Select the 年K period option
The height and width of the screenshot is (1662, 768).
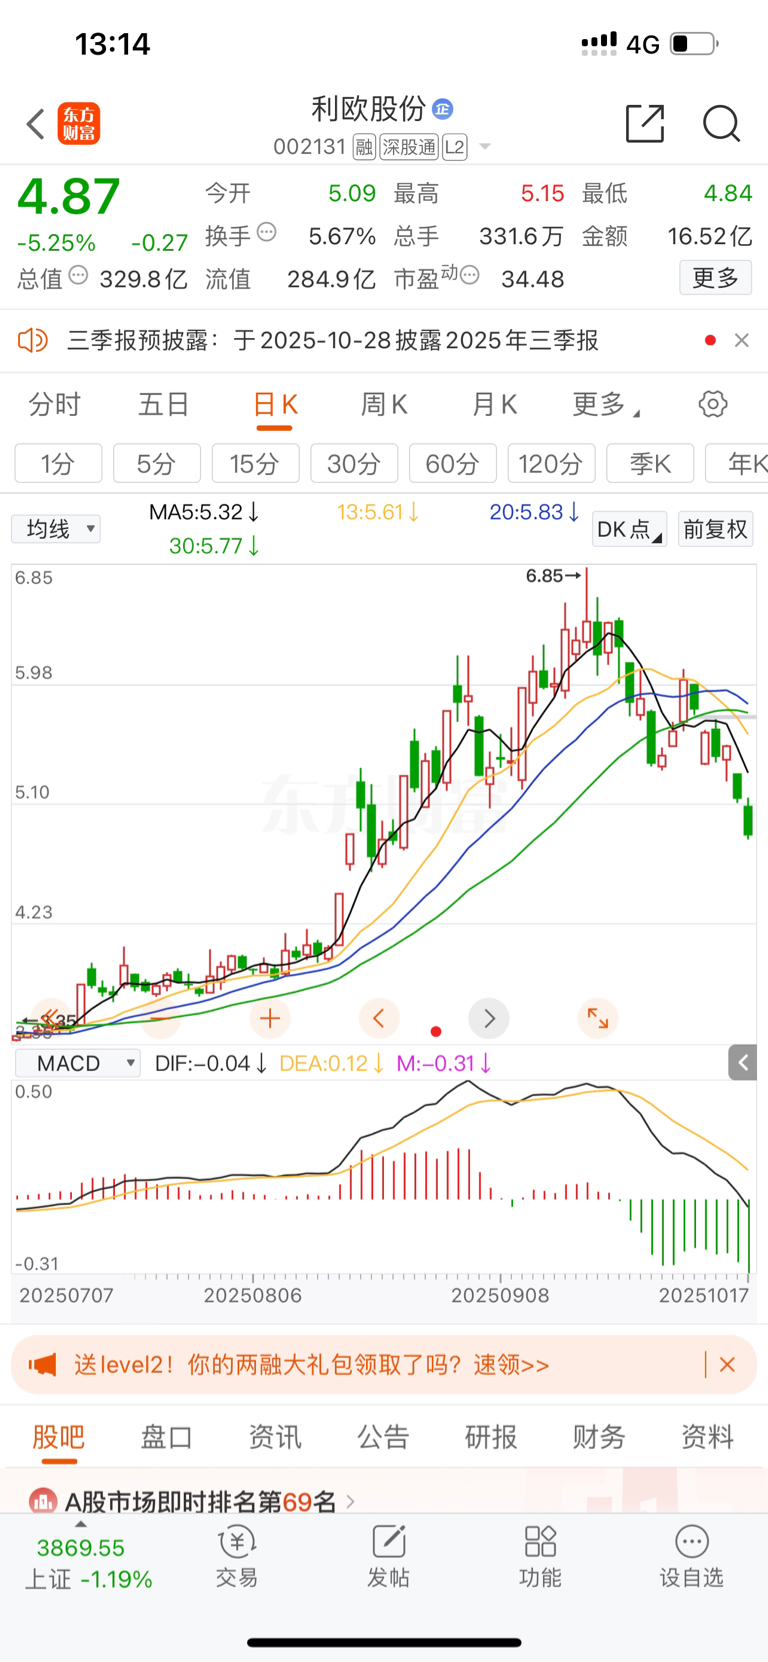[x=738, y=464]
